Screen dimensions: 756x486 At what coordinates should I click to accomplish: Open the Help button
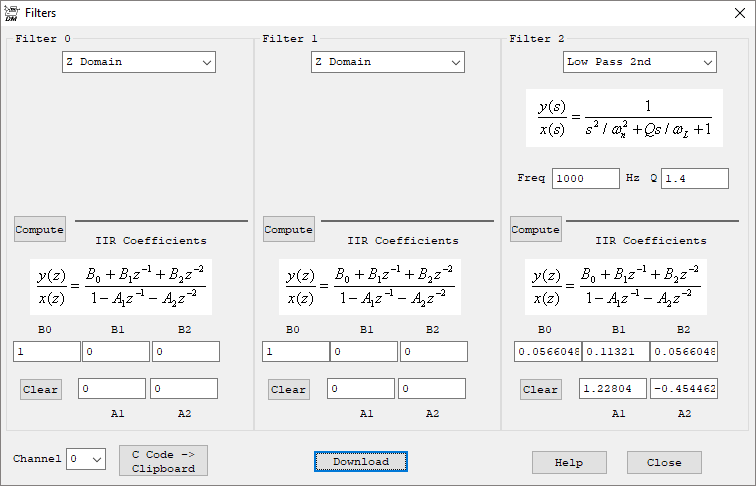click(569, 462)
